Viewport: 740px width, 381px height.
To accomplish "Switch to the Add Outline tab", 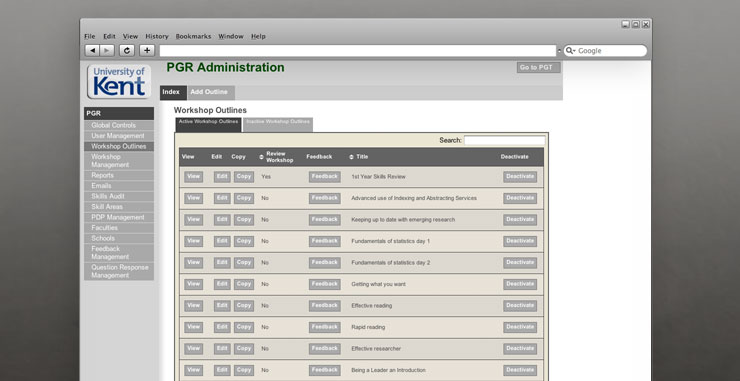I will click(211, 93).
